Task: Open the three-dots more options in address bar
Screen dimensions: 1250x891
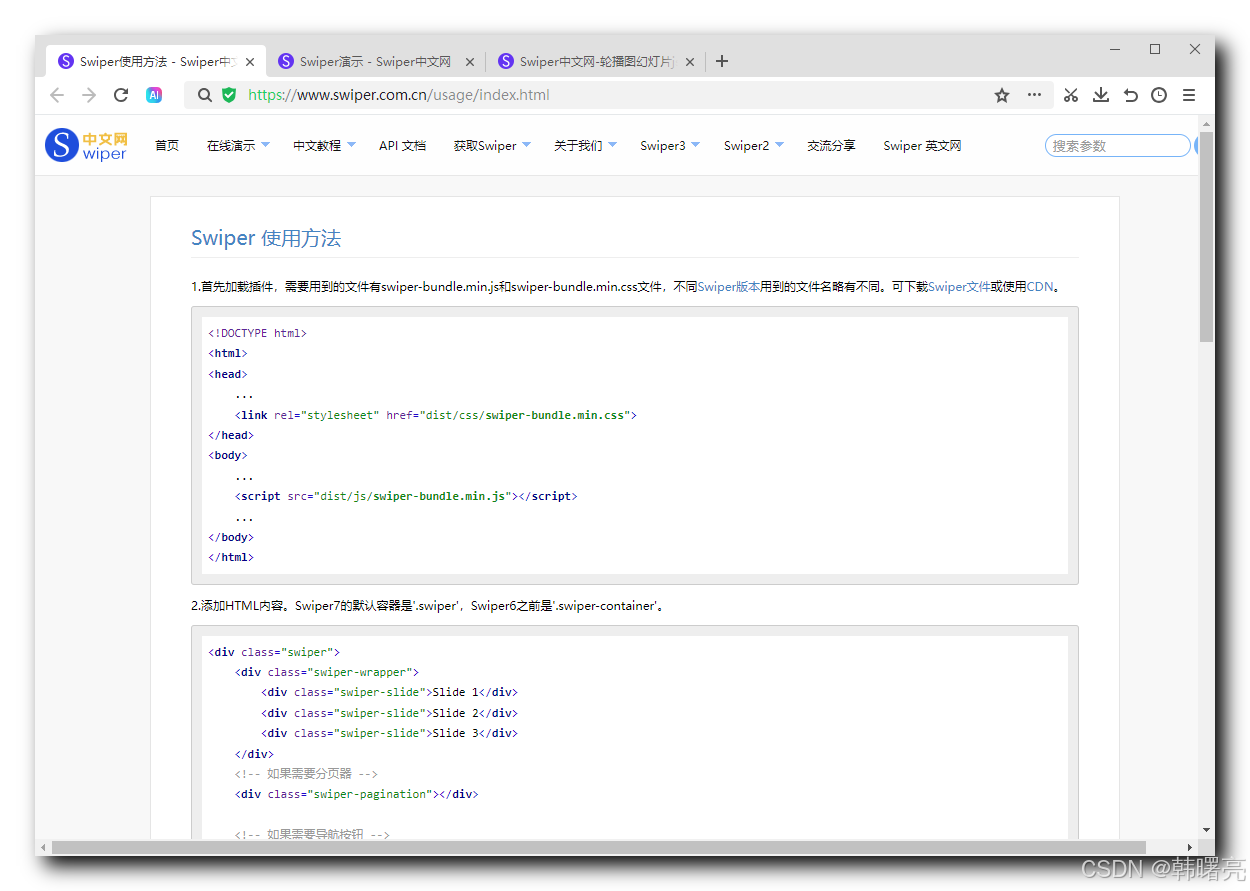Action: pyautogui.click(x=1034, y=95)
